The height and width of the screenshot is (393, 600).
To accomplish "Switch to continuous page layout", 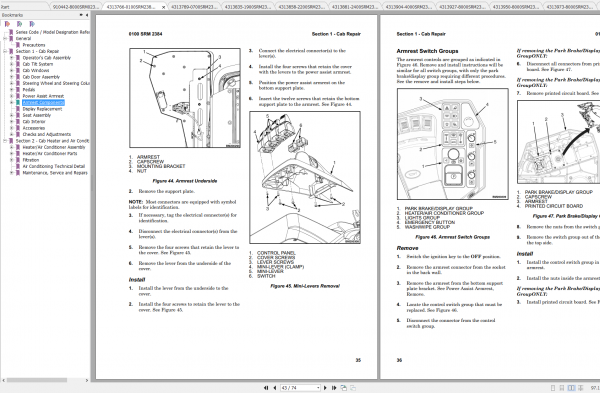I will (x=562, y=388).
